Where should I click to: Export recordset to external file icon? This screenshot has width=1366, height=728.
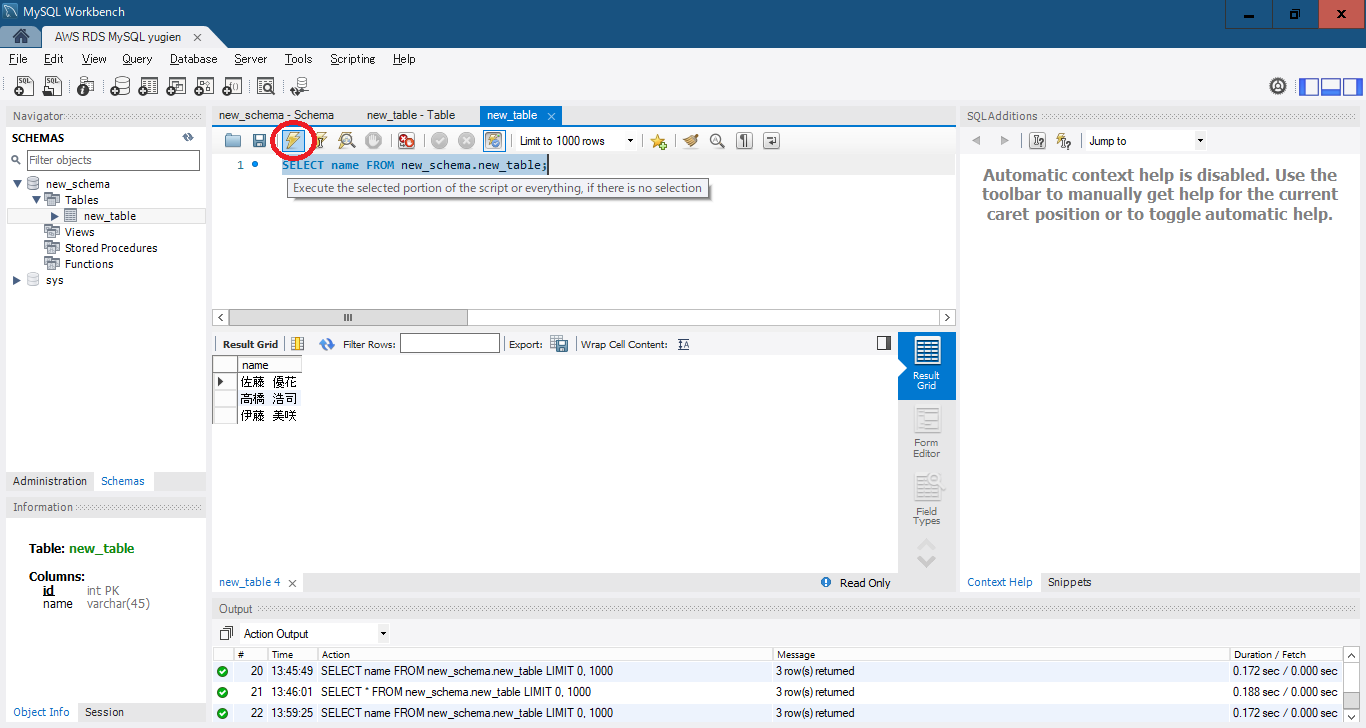(559, 344)
